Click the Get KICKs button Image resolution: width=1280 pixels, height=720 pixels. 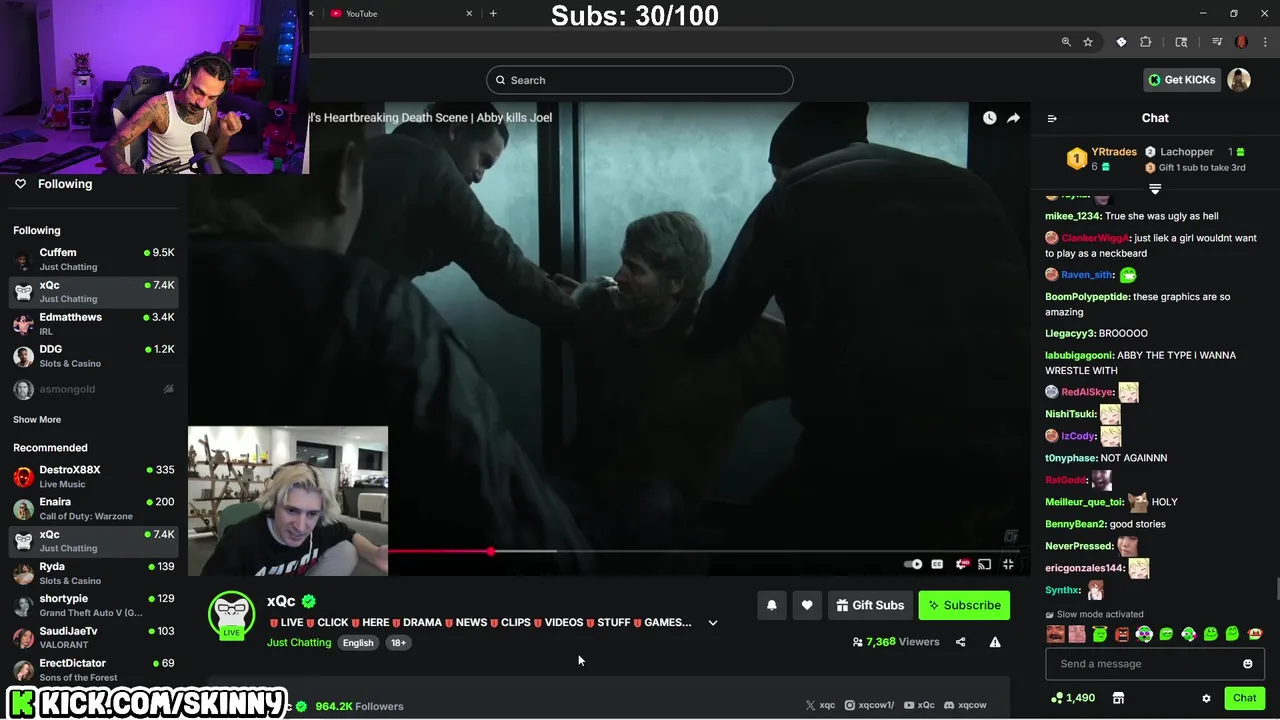tap(1181, 80)
